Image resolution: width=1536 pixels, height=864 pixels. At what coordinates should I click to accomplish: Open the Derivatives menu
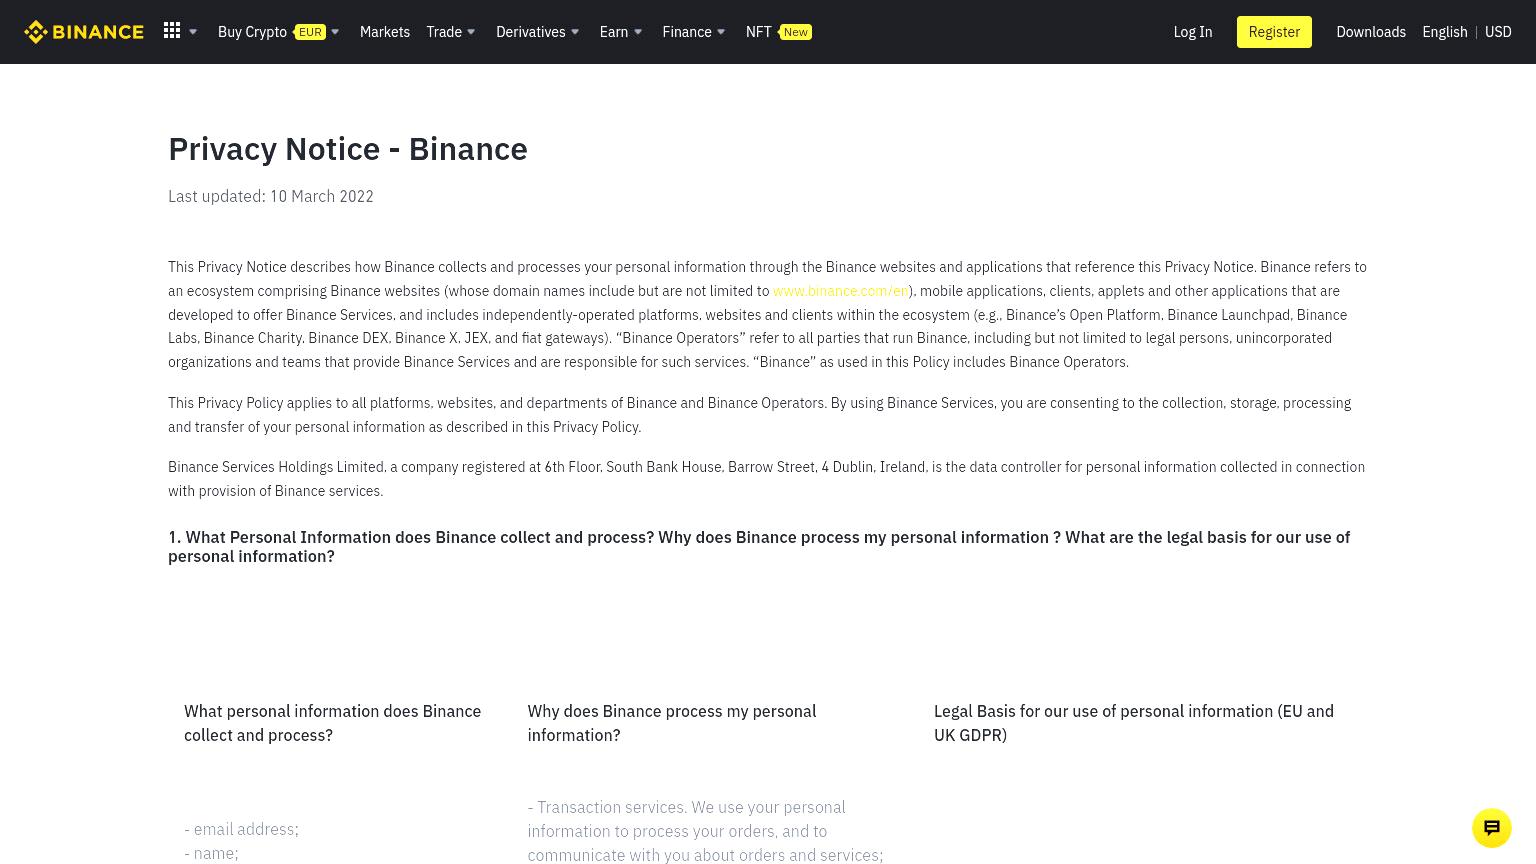(531, 32)
